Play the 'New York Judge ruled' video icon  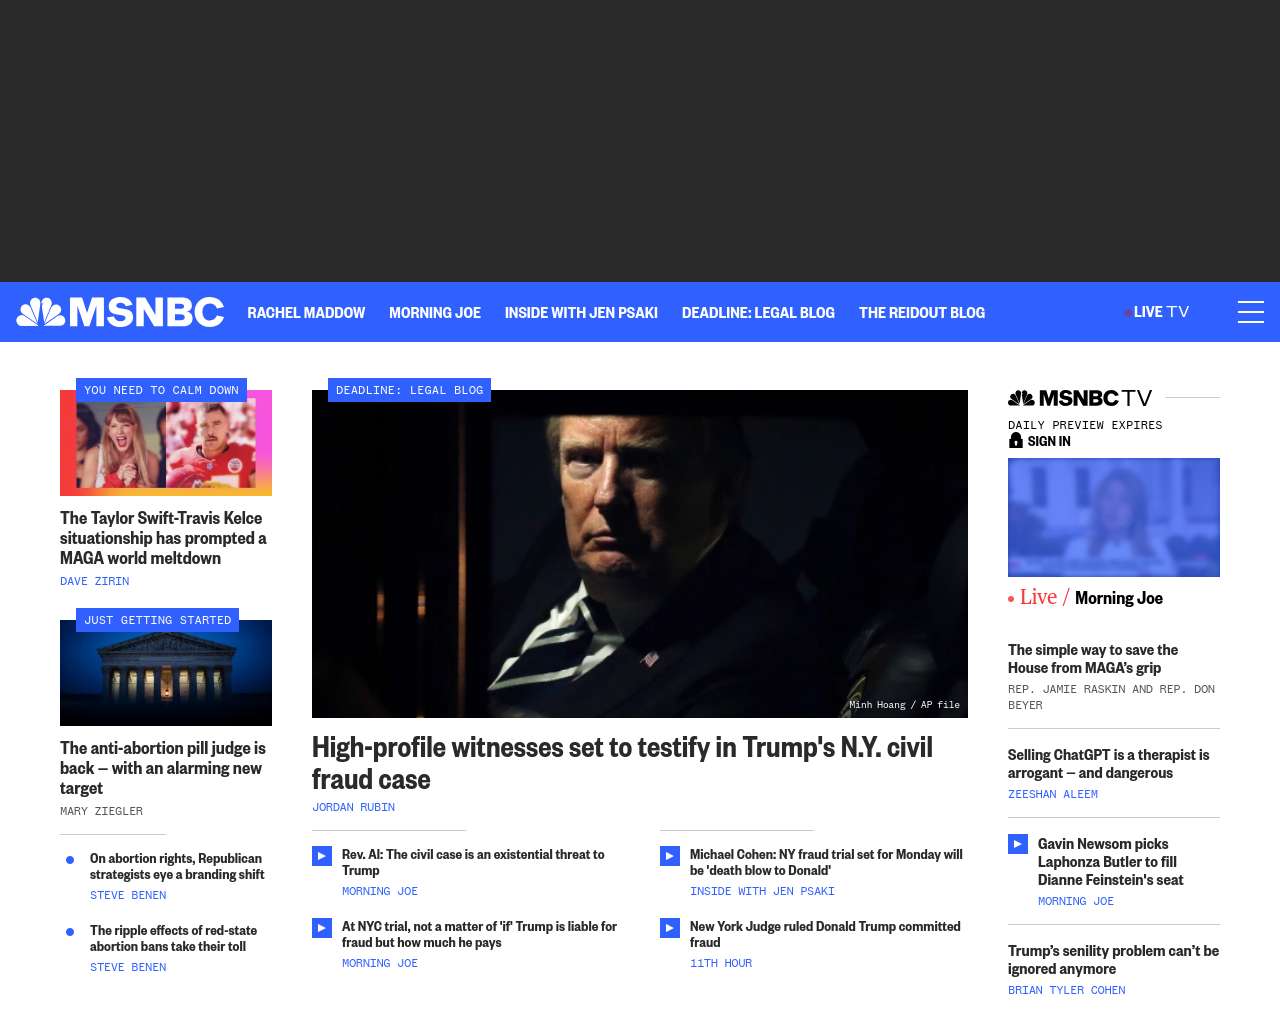tap(670, 928)
